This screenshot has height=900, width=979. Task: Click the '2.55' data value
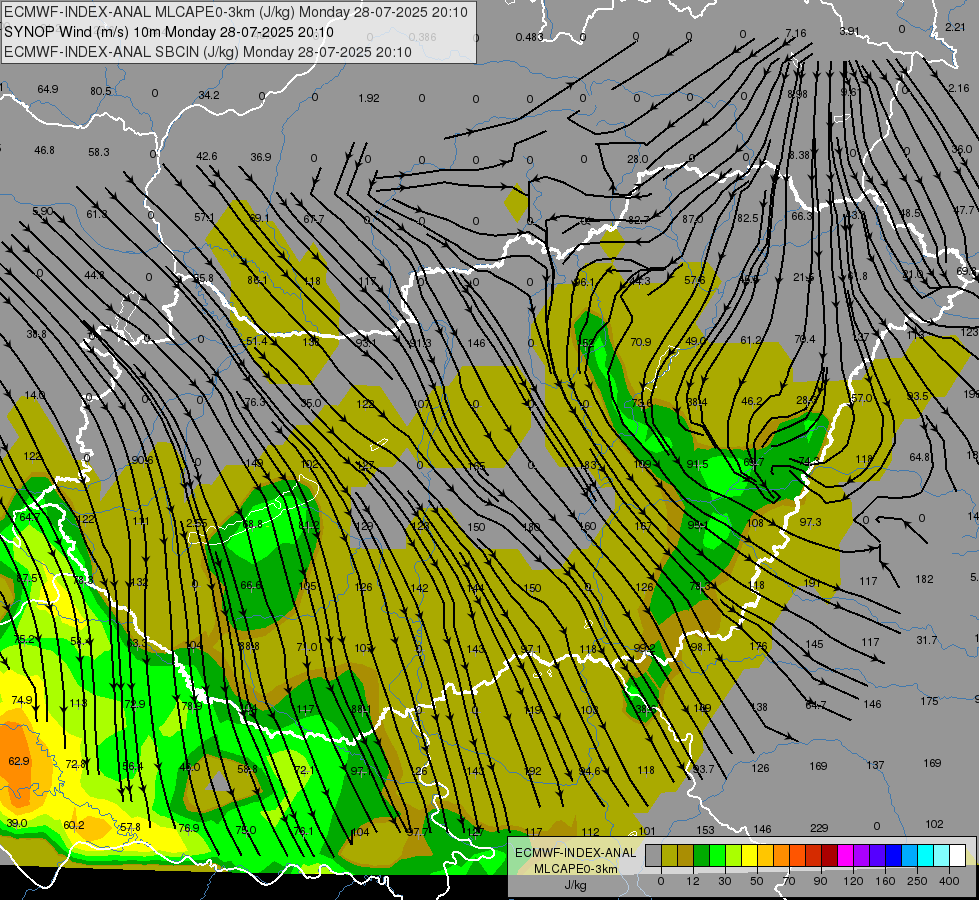(x=197, y=523)
